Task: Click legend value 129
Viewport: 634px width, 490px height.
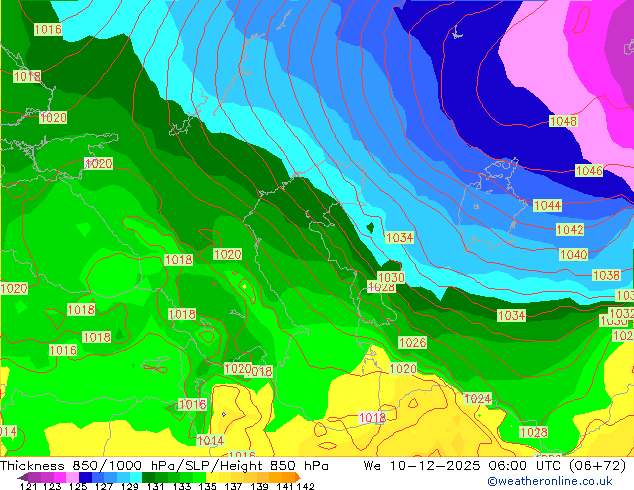Action: (x=130, y=486)
